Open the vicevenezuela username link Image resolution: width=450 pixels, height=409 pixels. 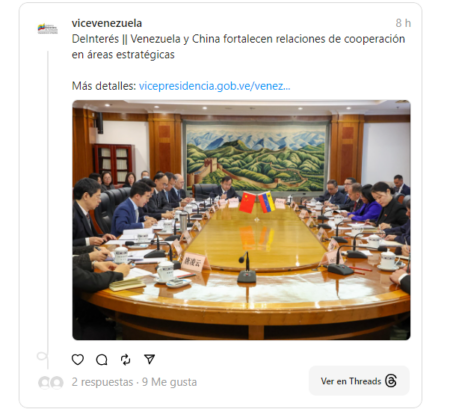point(107,23)
